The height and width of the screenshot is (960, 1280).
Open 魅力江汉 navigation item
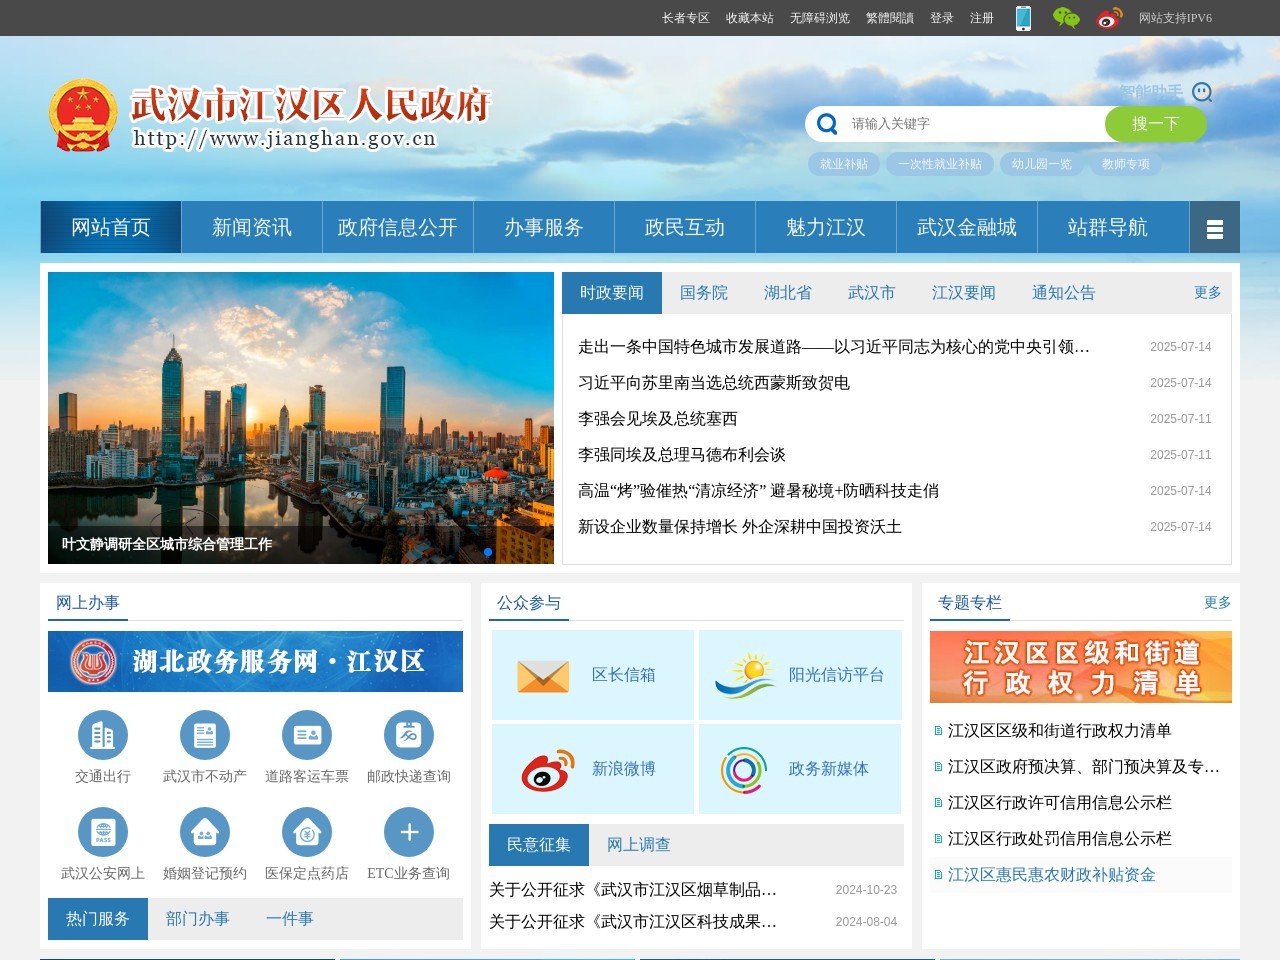(826, 228)
